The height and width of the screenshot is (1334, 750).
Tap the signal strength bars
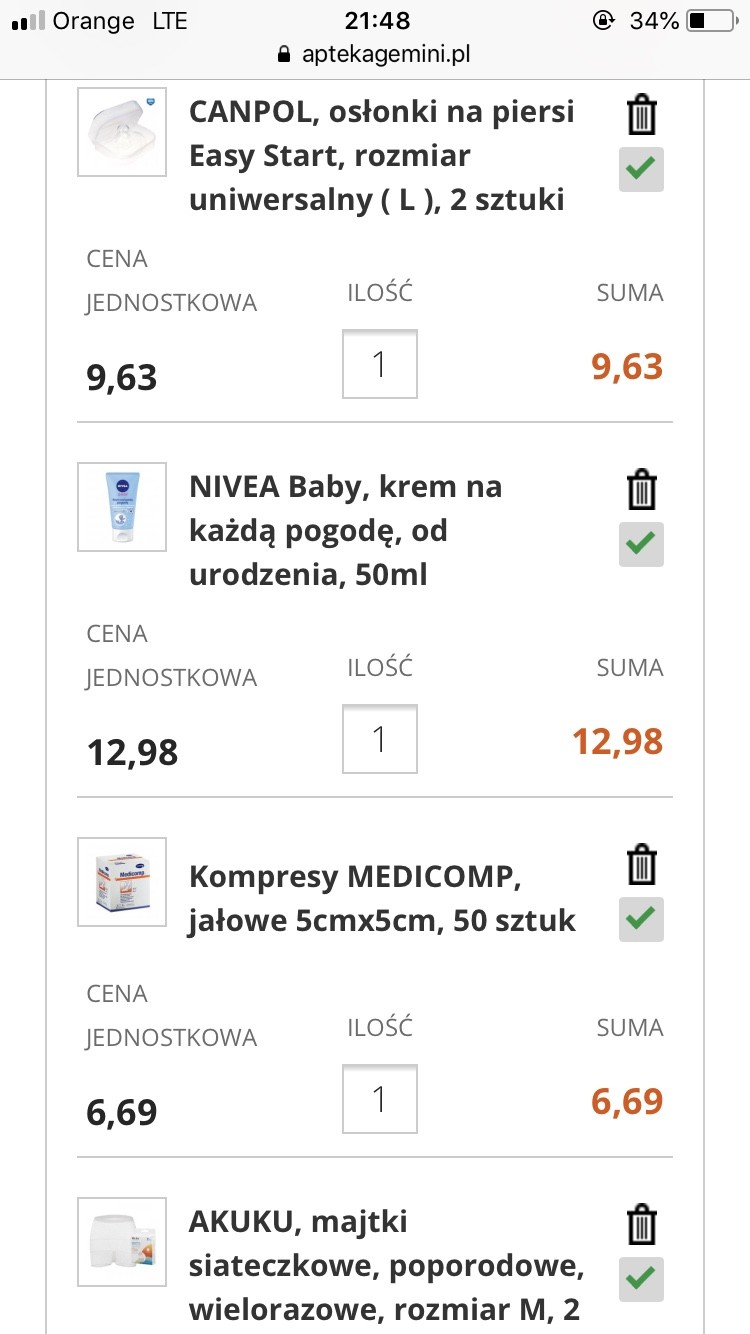coord(29,20)
